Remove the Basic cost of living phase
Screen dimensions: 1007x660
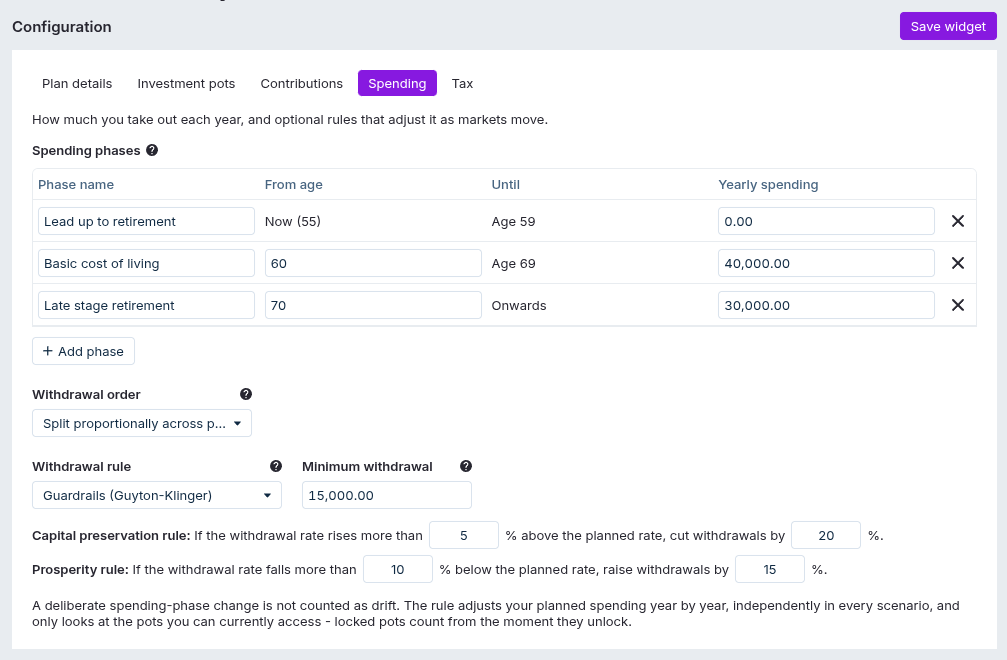[x=958, y=263]
